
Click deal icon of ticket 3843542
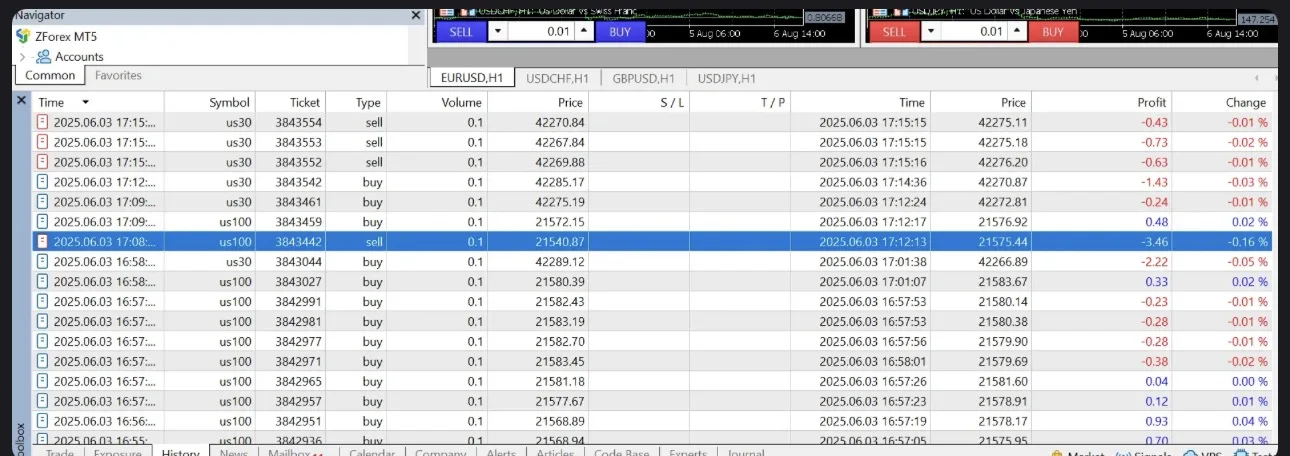[42, 182]
